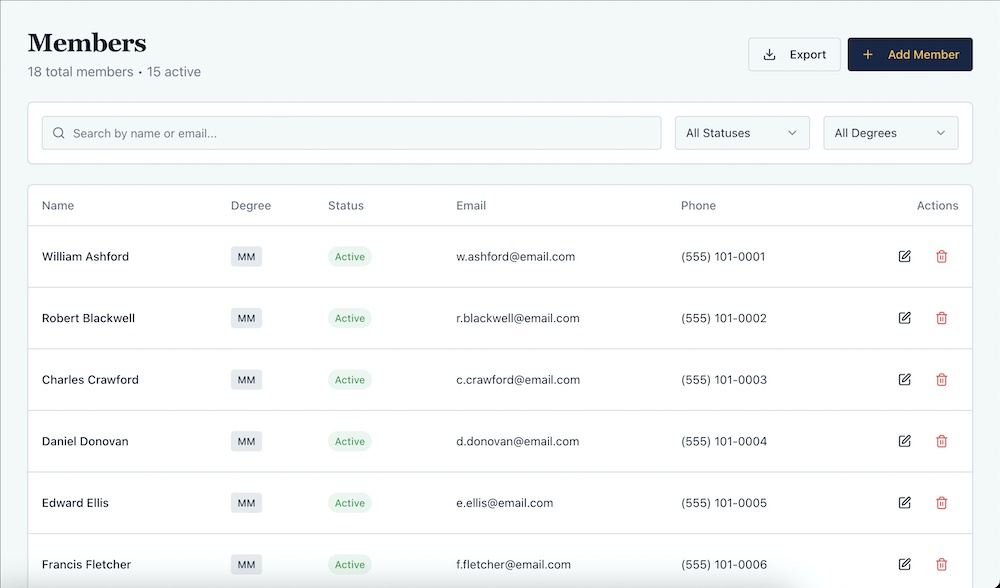Click the edit icon for Daniel Donovan
The width and height of the screenshot is (1000, 588).
(904, 441)
